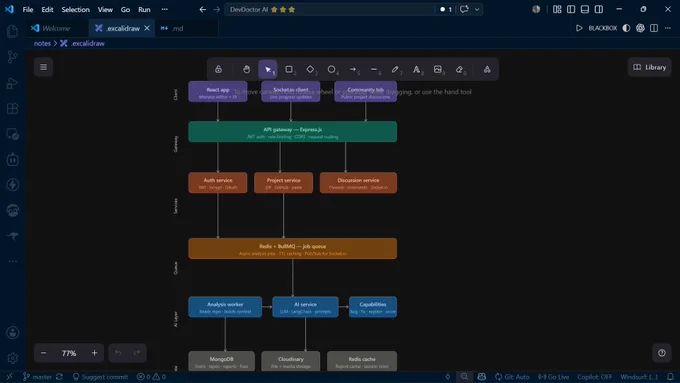Toggle Copilot: OFF status
The image size is (680, 383).
595,377
